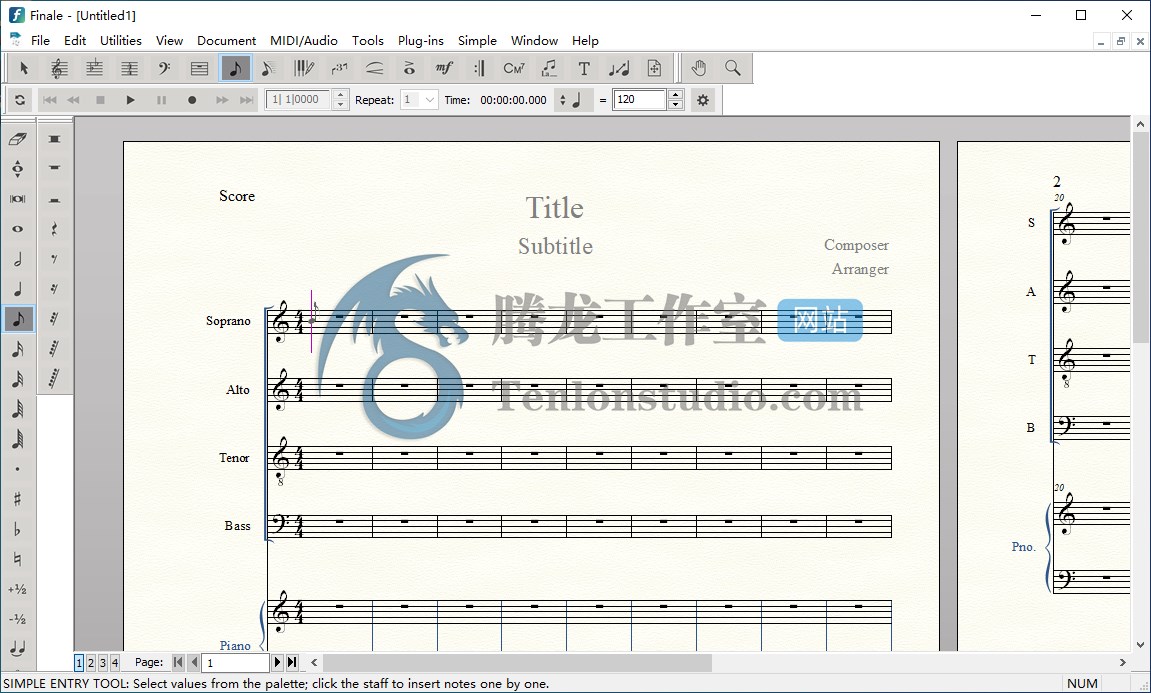Viewport: 1151px width, 693px height.
Task: Pick the whole rest in rests palette
Action: [54, 169]
